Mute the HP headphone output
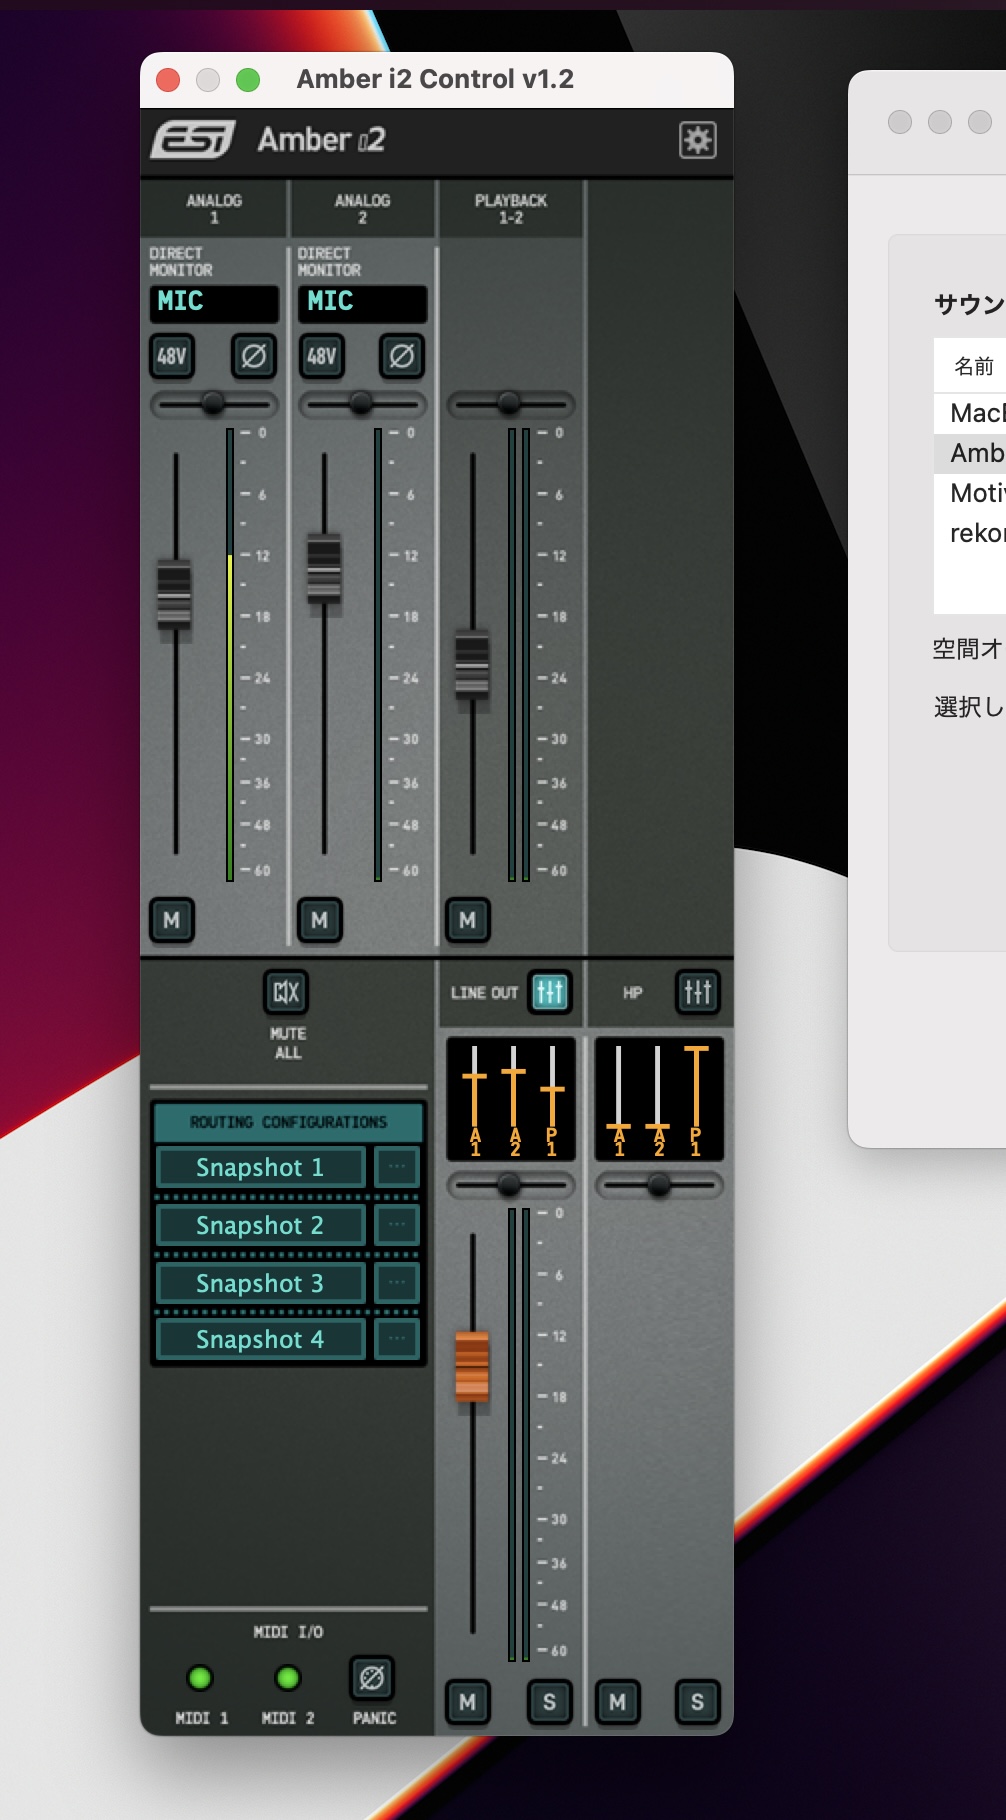 tap(617, 1702)
